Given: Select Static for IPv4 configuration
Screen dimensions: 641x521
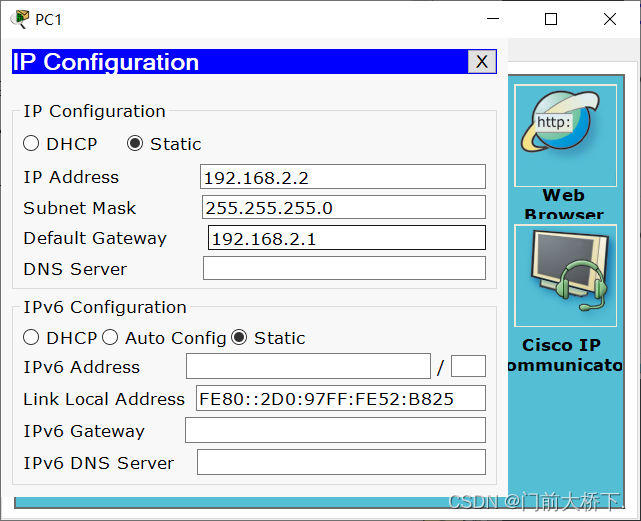Looking at the screenshot, I should pyautogui.click(x=135, y=144).
